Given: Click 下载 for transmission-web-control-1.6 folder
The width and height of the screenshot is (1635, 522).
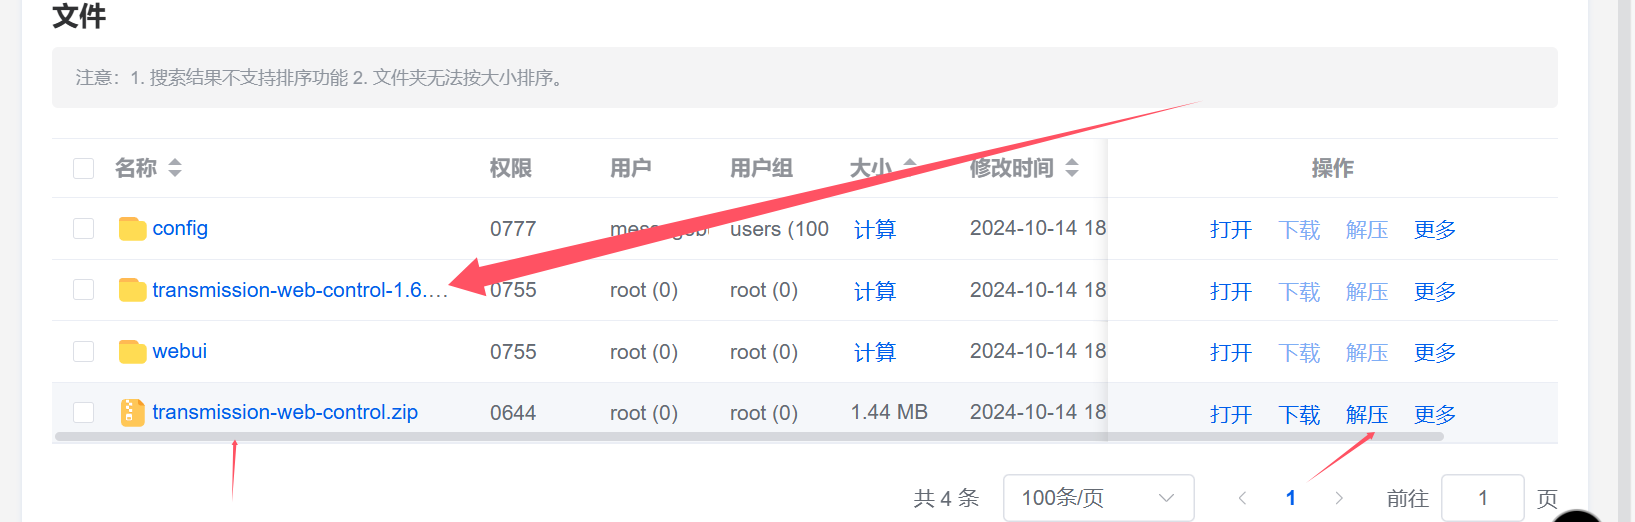Looking at the screenshot, I should [1299, 291].
